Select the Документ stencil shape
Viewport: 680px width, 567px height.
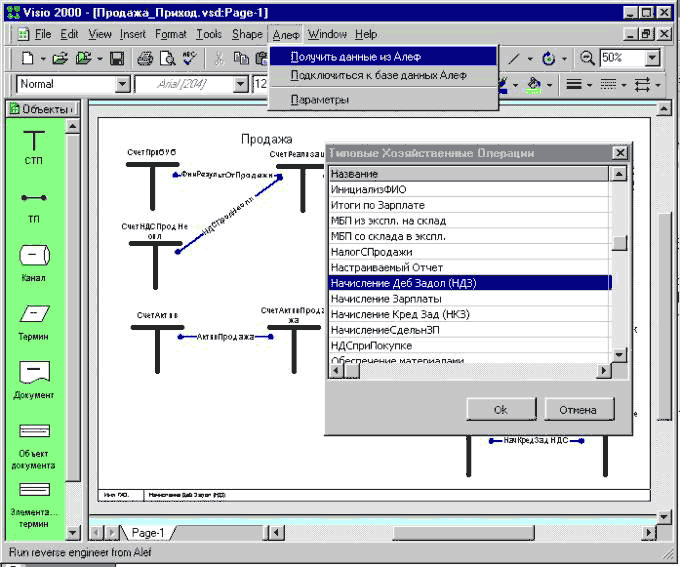pos(34,380)
